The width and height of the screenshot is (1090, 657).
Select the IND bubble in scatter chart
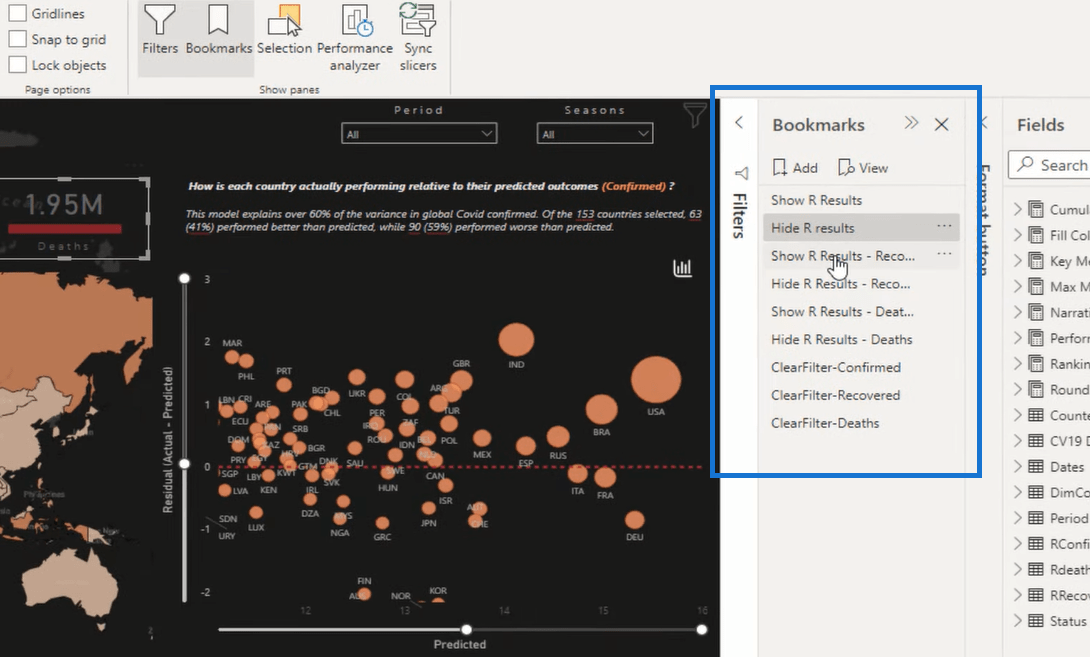pos(516,340)
